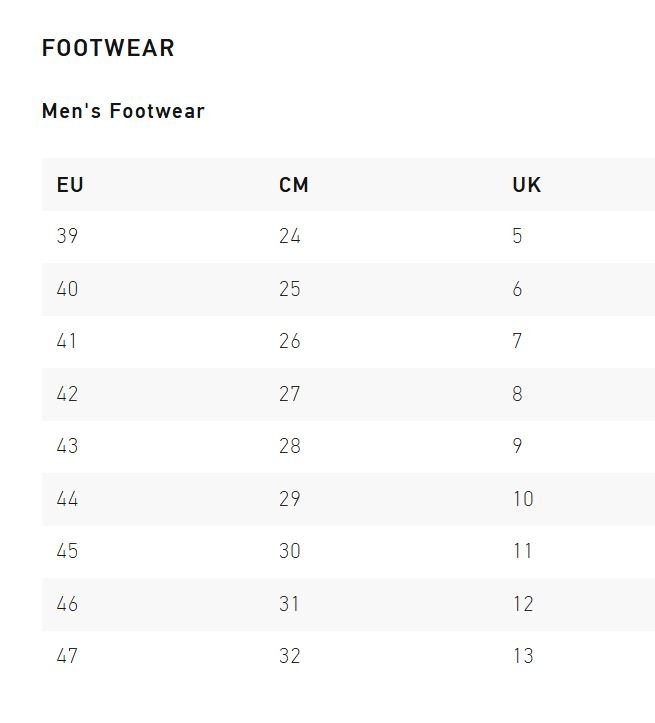655x723 pixels.
Task: Click EU size 44 cell
Action: 67,499
